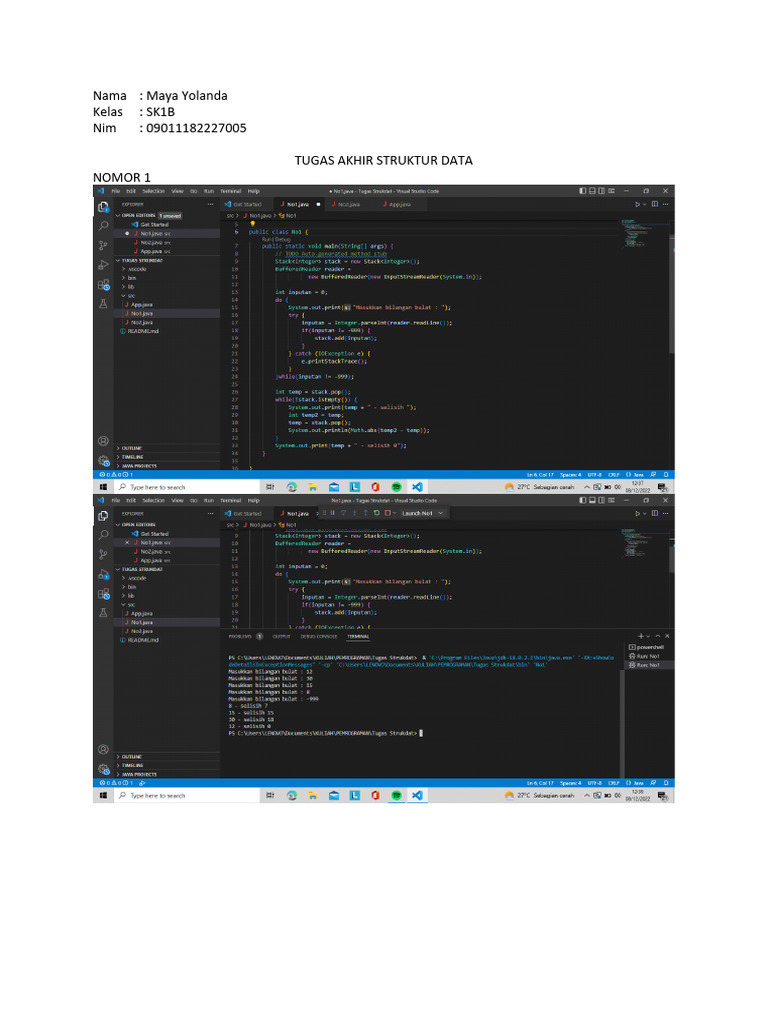The image size is (768, 1024).
Task: Switch to the OUTPUT tab in the lower panel
Action: 281,636
